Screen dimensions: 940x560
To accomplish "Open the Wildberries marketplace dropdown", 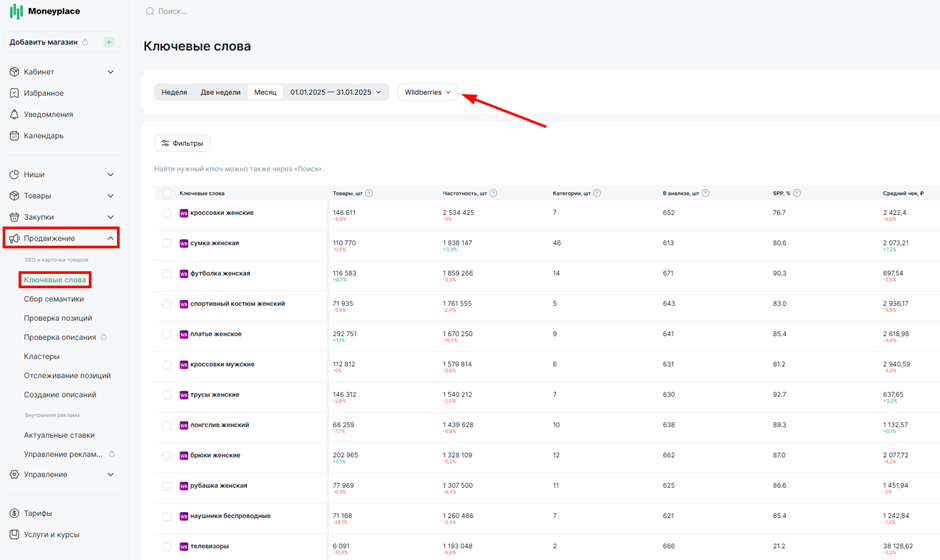I will coord(427,92).
